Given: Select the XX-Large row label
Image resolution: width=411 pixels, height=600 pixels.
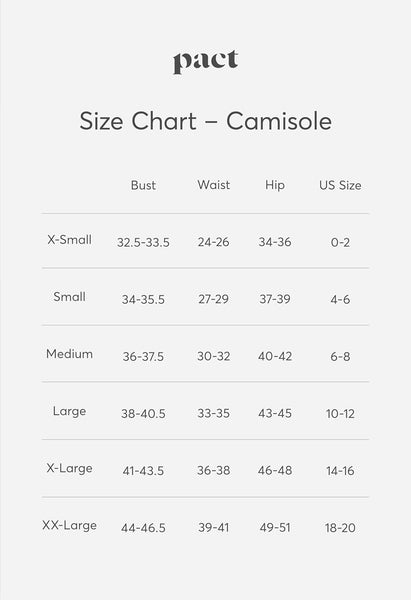Looking at the screenshot, I should pyautogui.click(x=69, y=525).
